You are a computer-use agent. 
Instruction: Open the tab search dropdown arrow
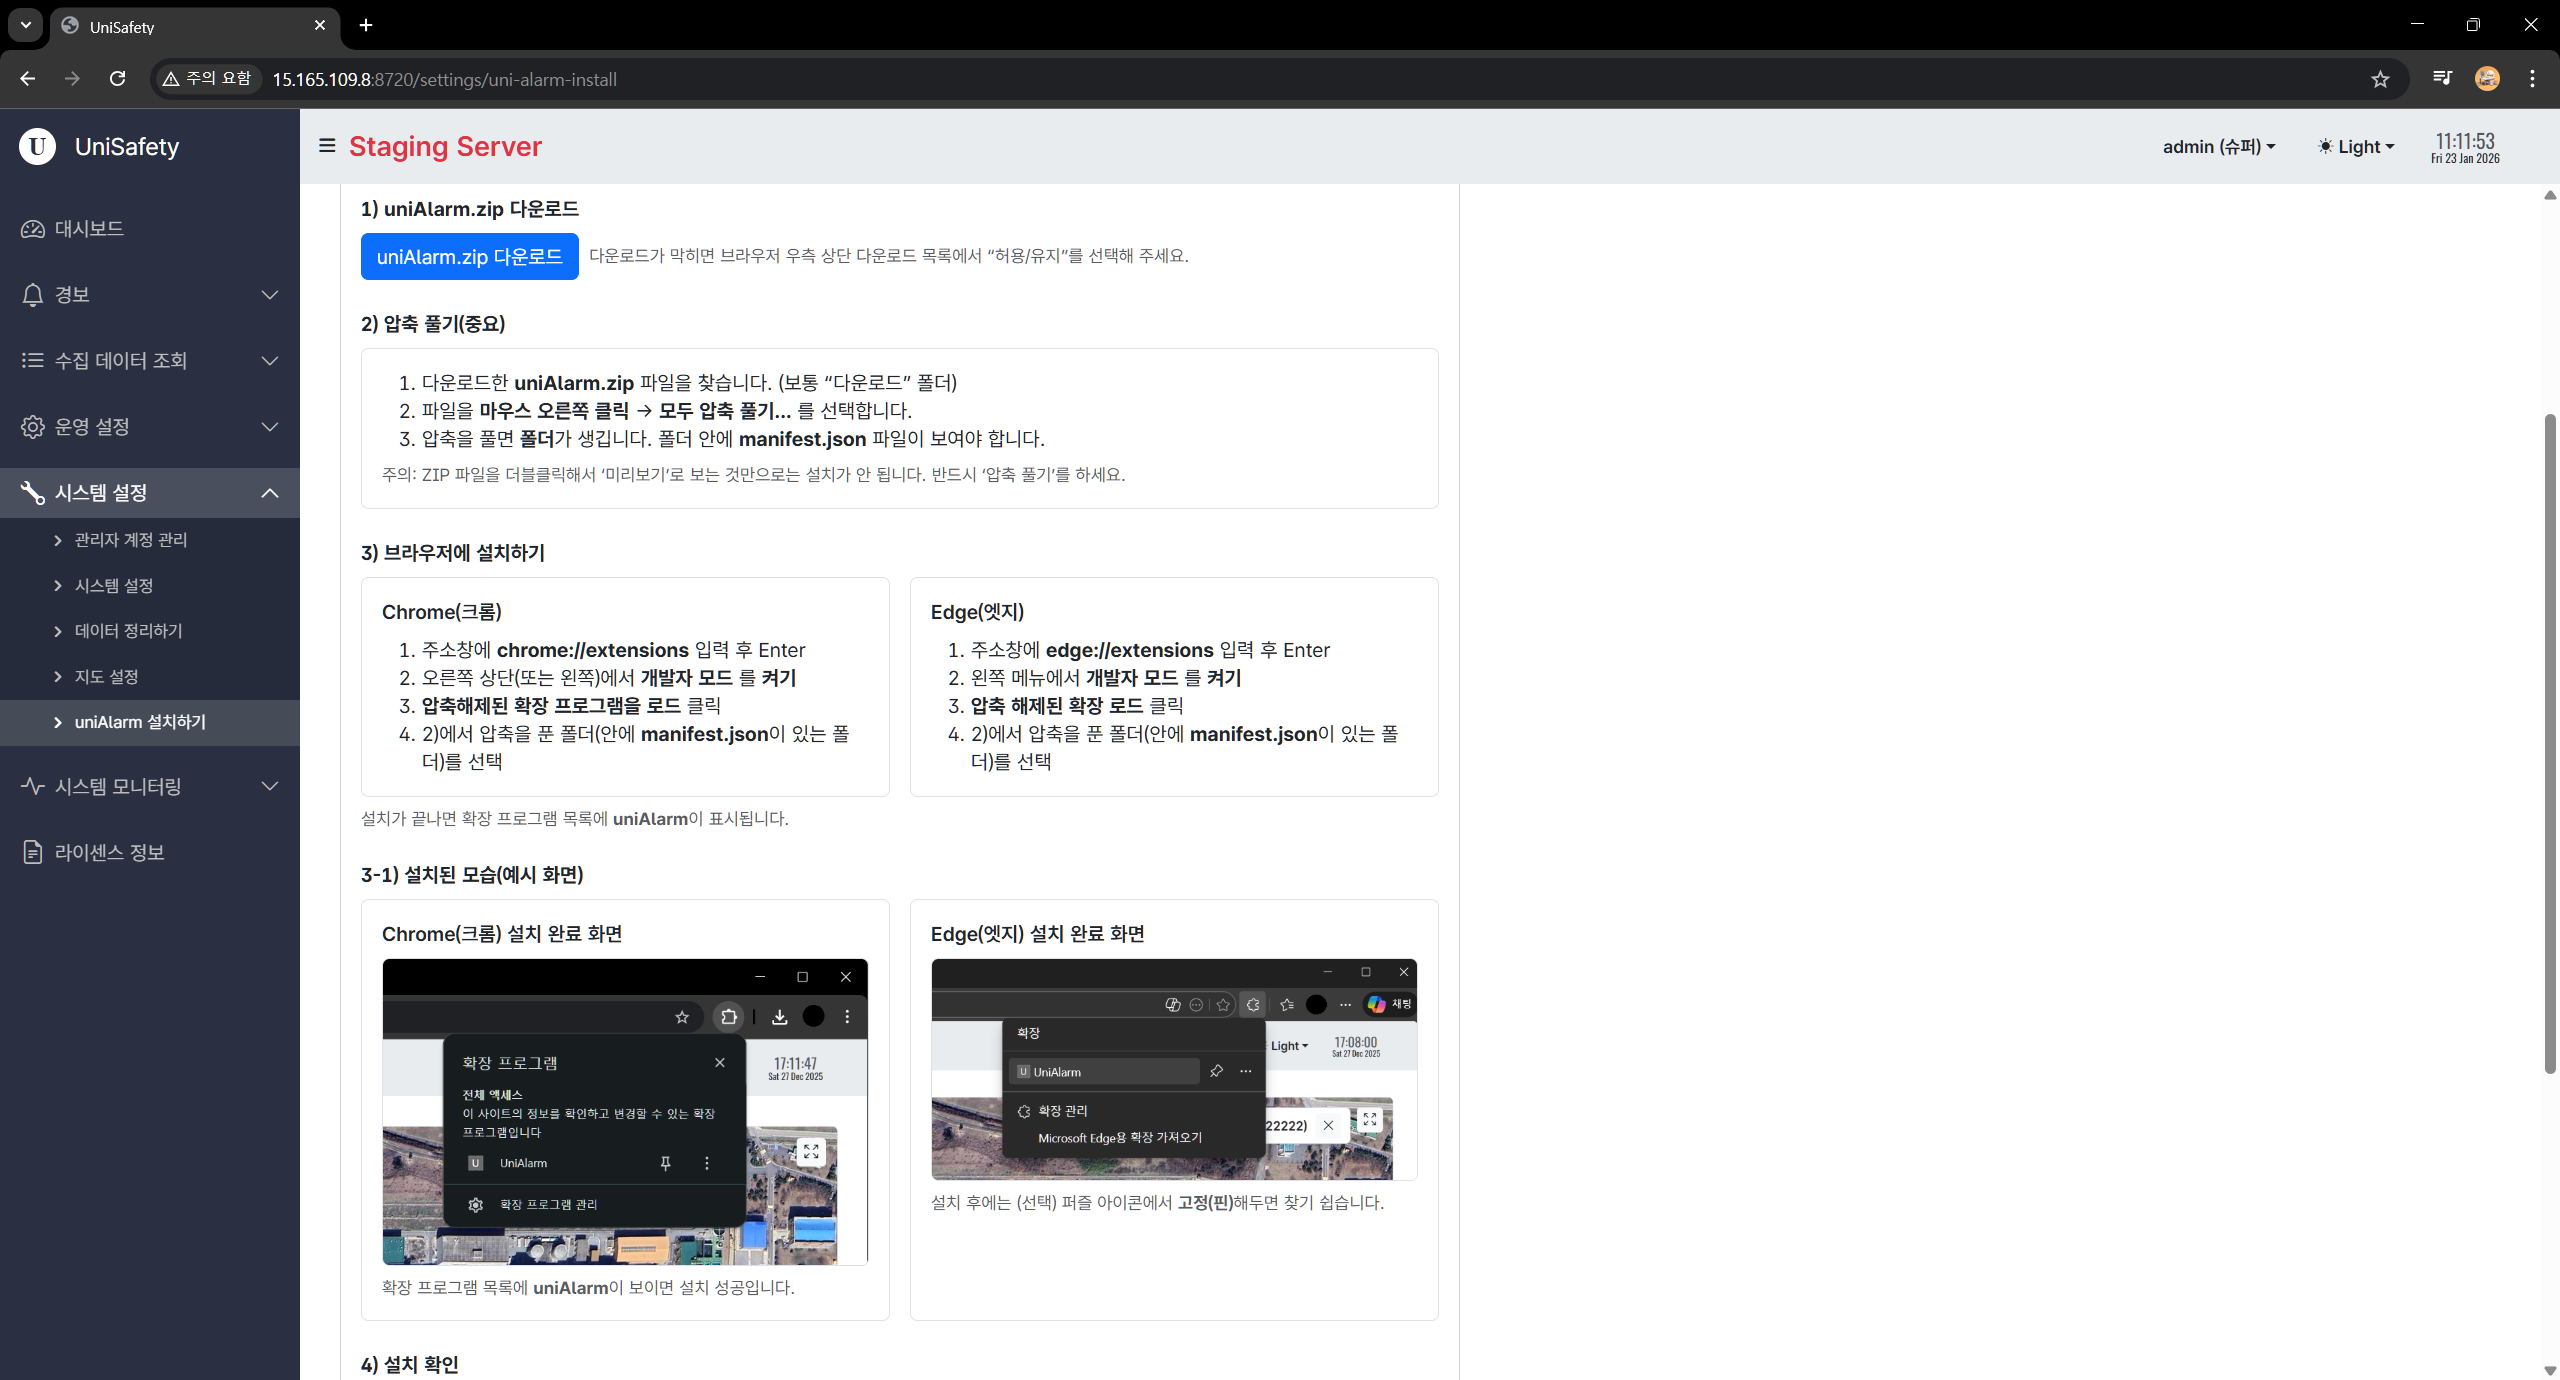(25, 25)
